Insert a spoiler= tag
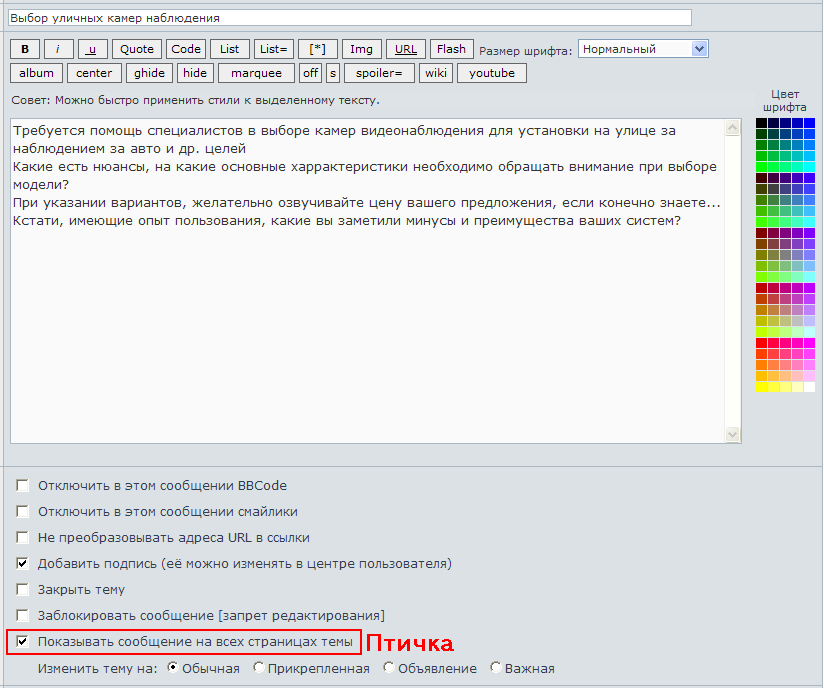Viewport: 824px width, 688px height. click(x=379, y=73)
